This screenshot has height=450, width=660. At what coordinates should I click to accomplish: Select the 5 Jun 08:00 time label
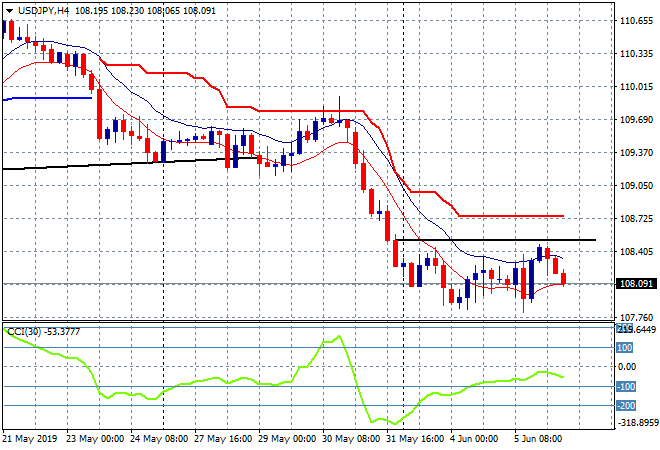538,439
